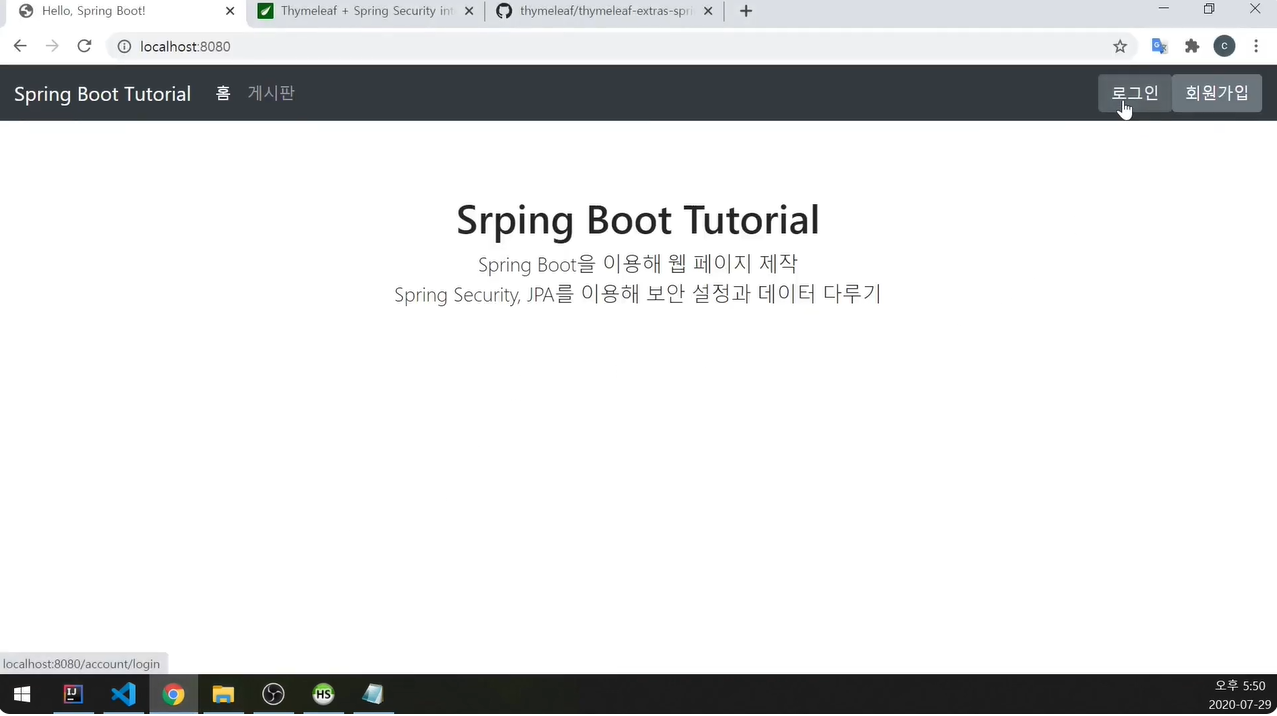Click the site info icon in the address bar
Viewport: 1277px width, 716px height.
click(x=124, y=46)
